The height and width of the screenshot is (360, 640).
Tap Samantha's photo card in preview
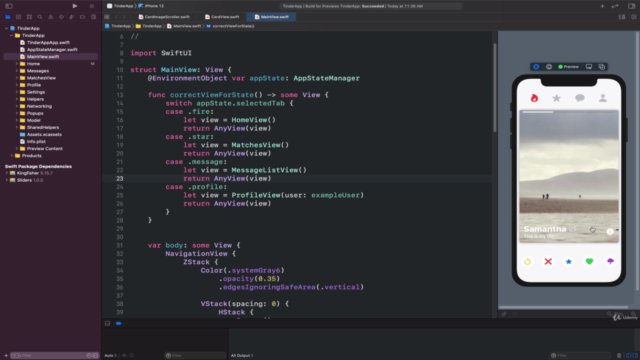569,176
